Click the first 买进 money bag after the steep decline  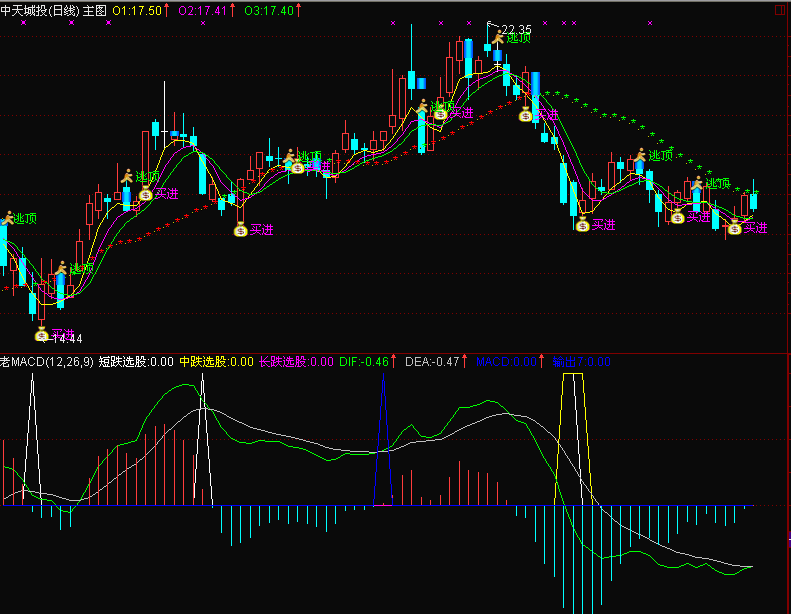582,223
